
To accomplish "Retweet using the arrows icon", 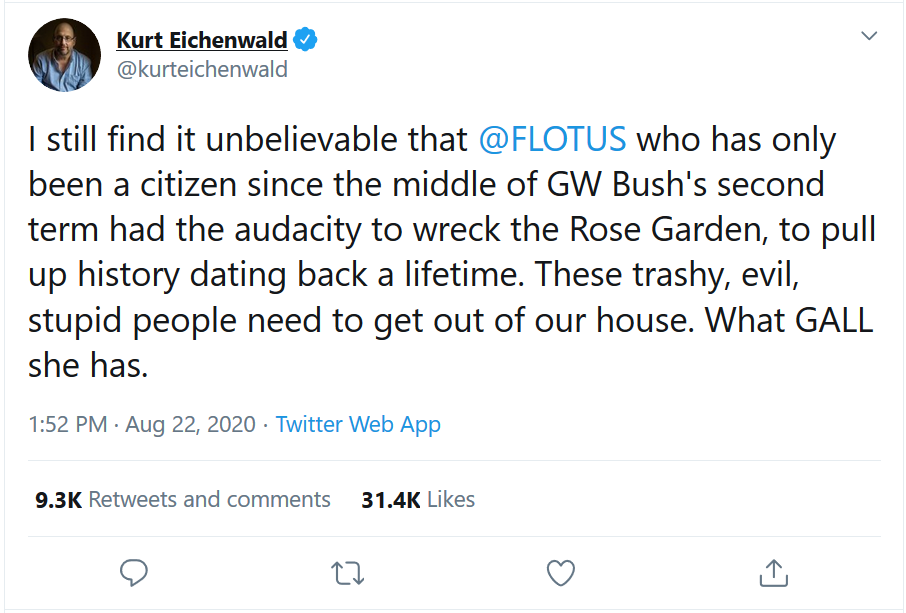I will point(347,574).
